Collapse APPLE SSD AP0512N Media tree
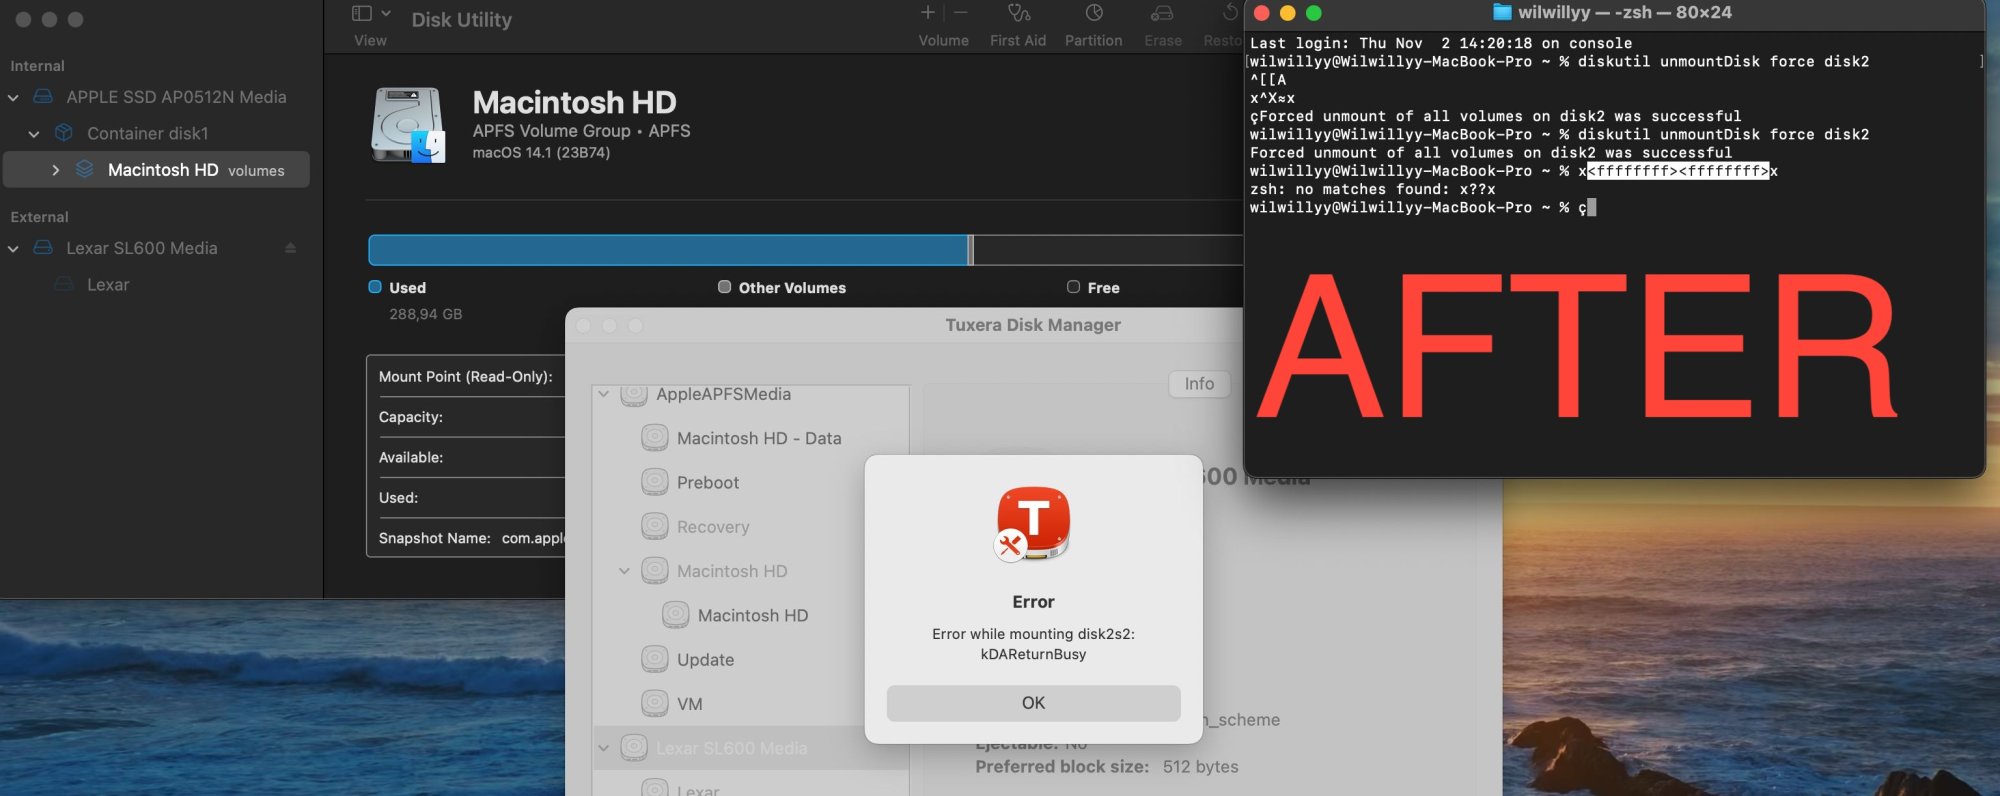Image resolution: width=2000 pixels, height=796 pixels. click(13, 97)
